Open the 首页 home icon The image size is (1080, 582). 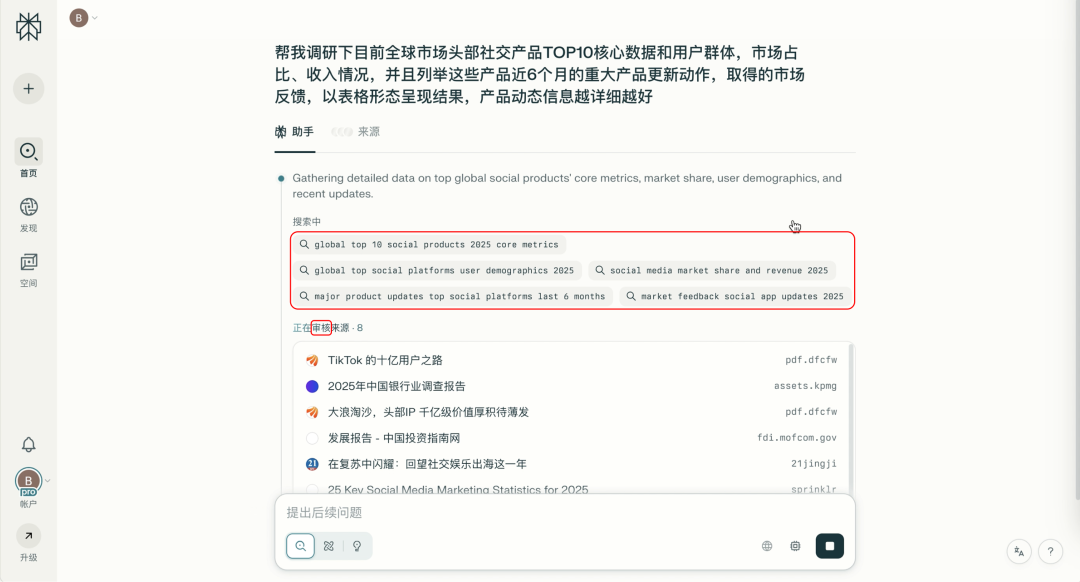28,152
